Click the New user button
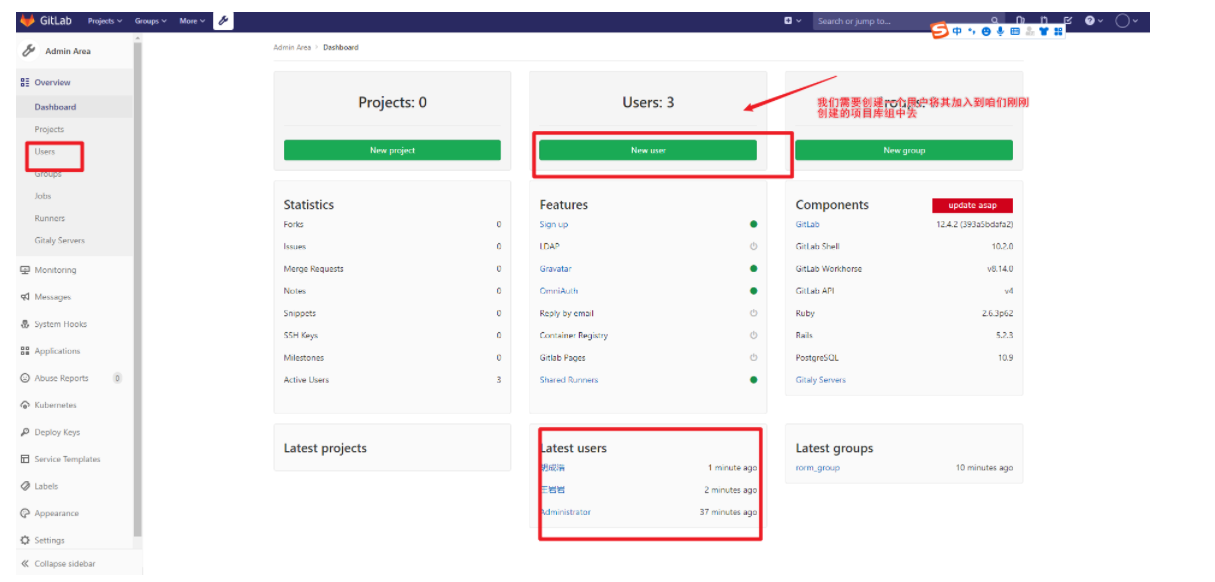Image resolution: width=1215 pixels, height=582 pixels. 648,150
